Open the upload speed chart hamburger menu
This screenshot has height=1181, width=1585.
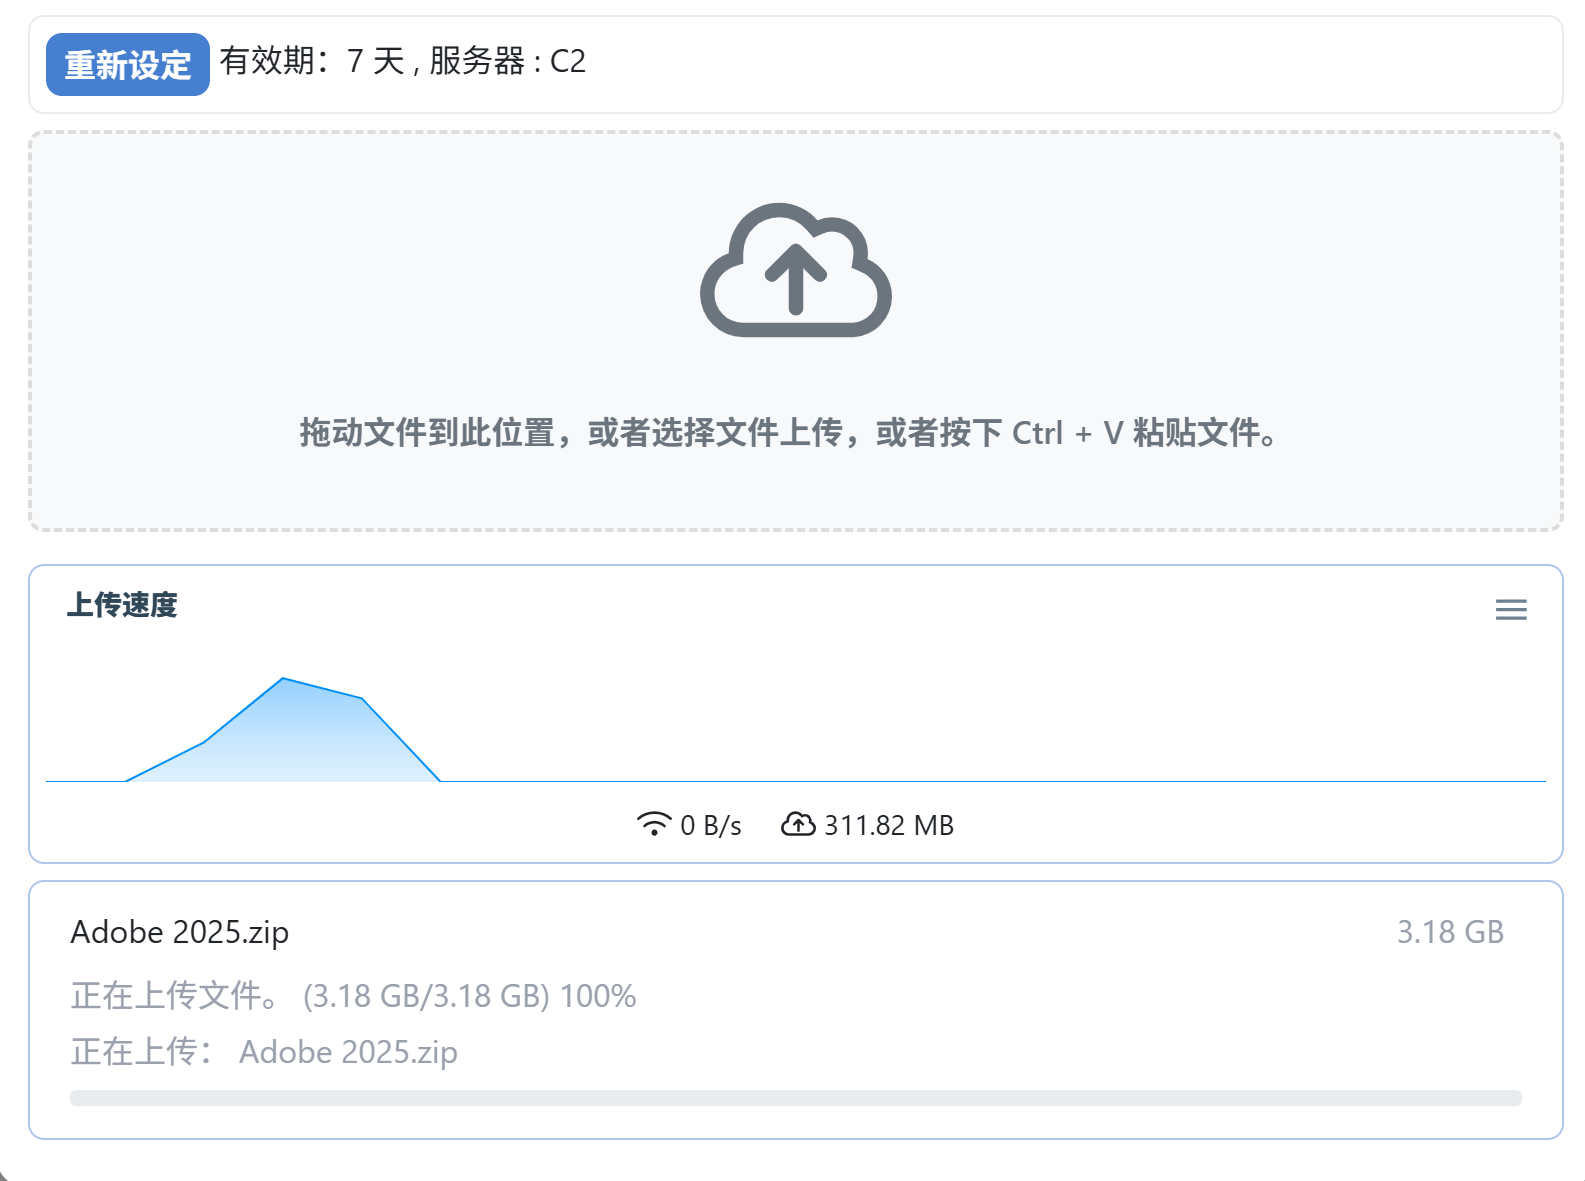click(1511, 609)
